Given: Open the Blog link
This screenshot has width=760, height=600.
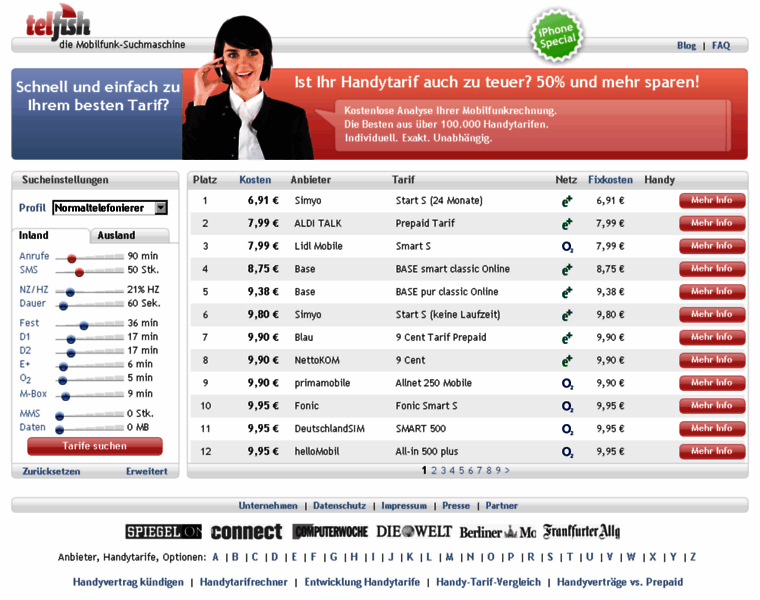Looking at the screenshot, I should click(x=686, y=46).
